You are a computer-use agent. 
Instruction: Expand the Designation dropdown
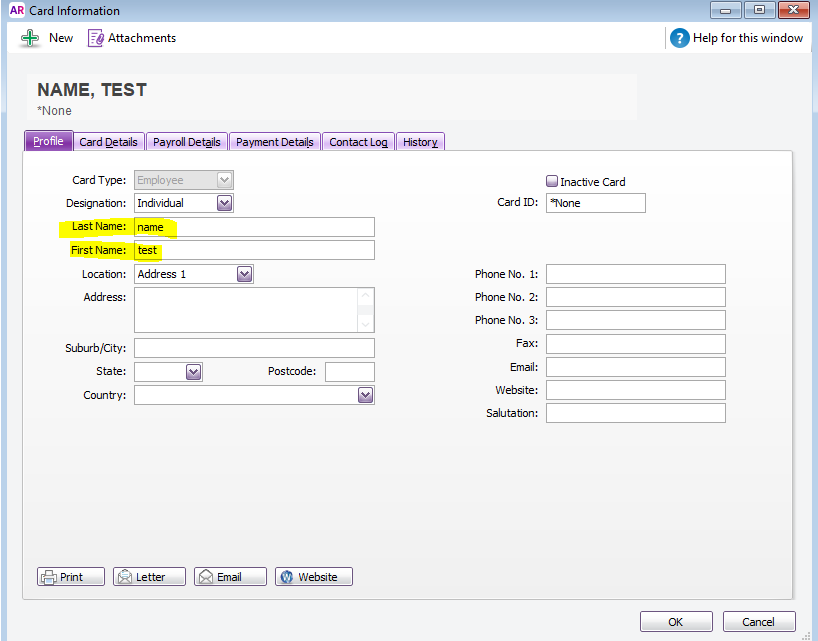pyautogui.click(x=224, y=203)
